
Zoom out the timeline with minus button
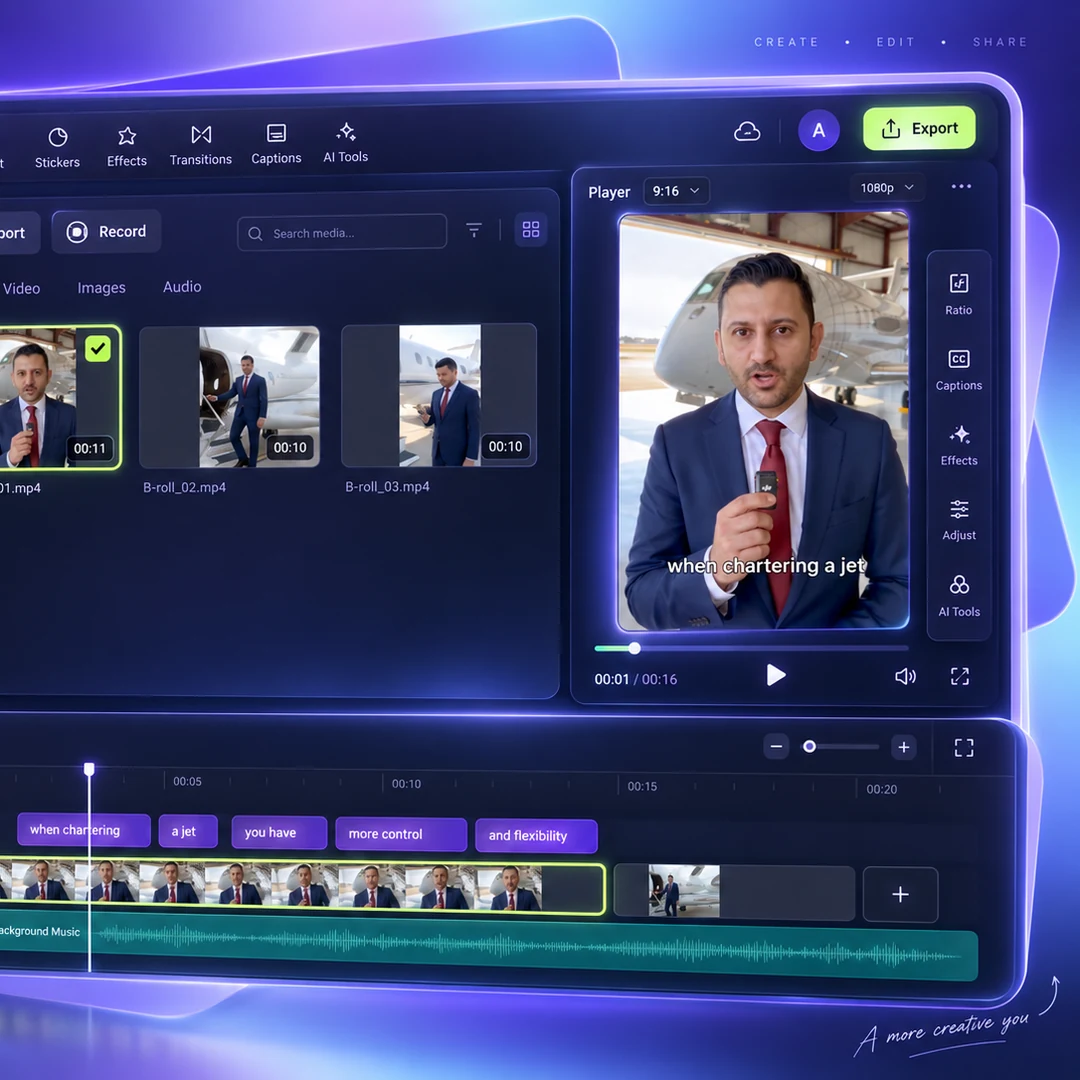tap(776, 746)
